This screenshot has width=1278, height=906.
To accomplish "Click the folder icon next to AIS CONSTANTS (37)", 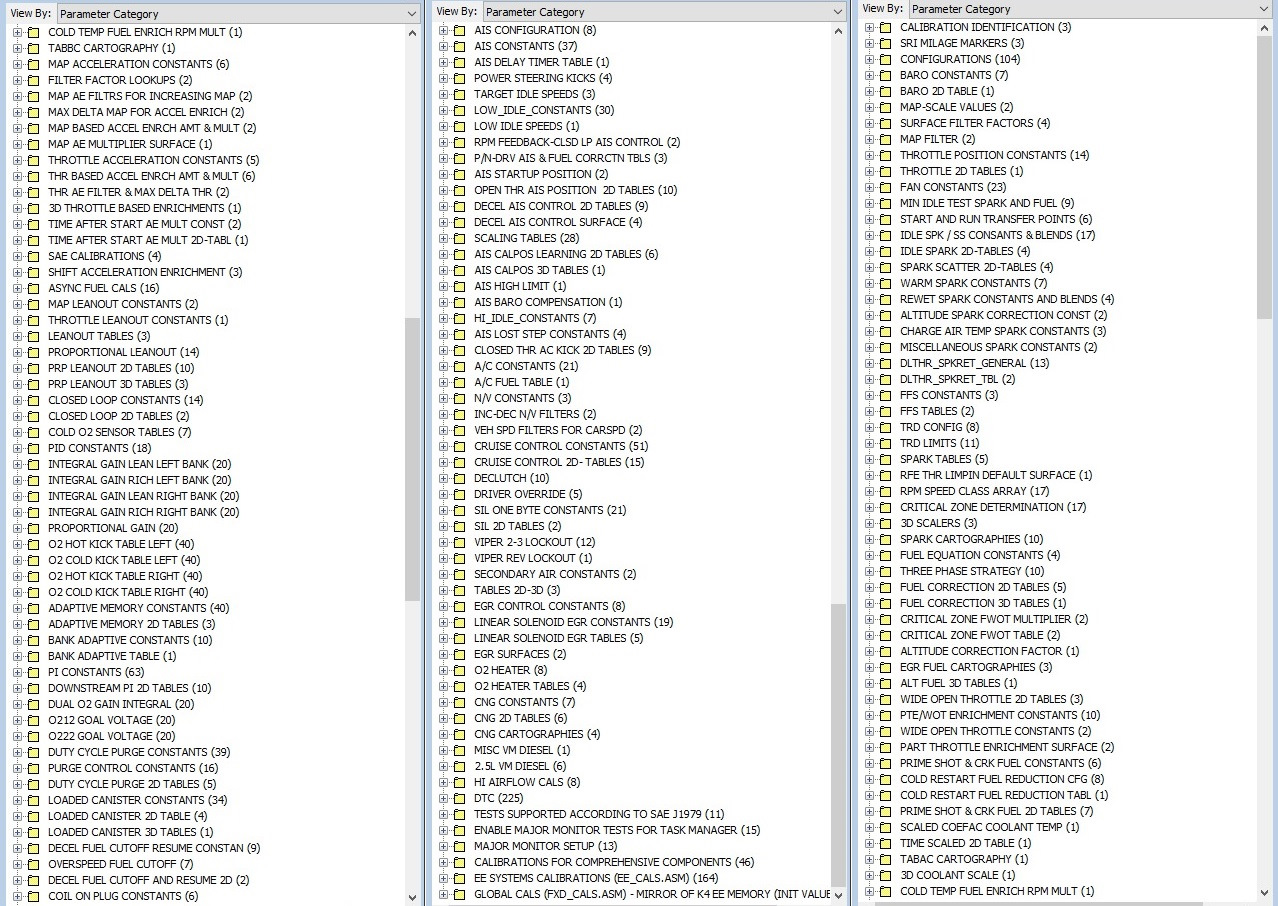I will [459, 46].
